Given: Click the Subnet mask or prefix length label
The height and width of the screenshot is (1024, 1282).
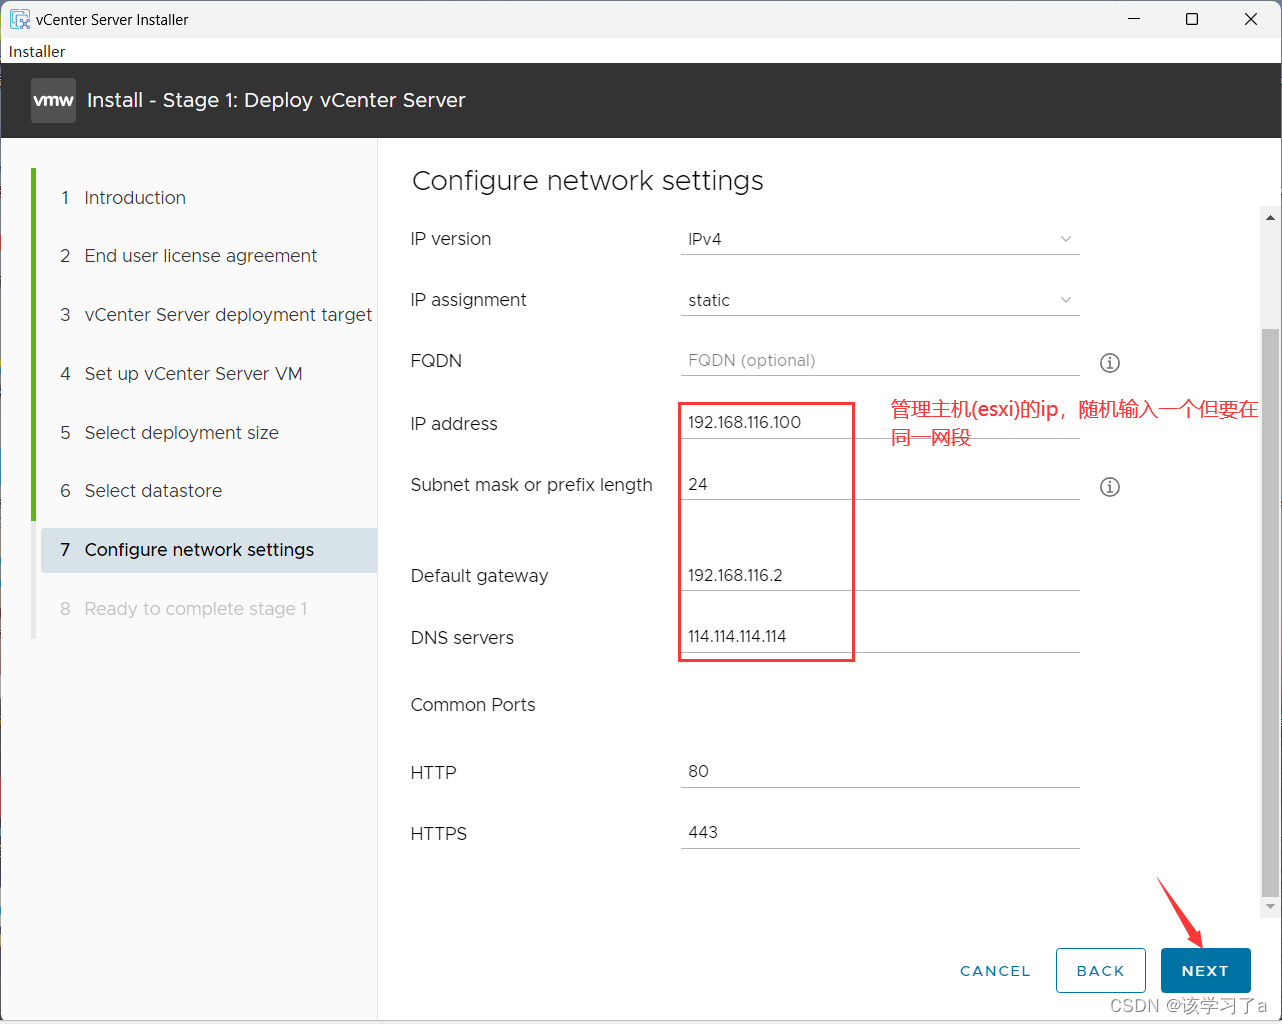Looking at the screenshot, I should click(x=531, y=485).
